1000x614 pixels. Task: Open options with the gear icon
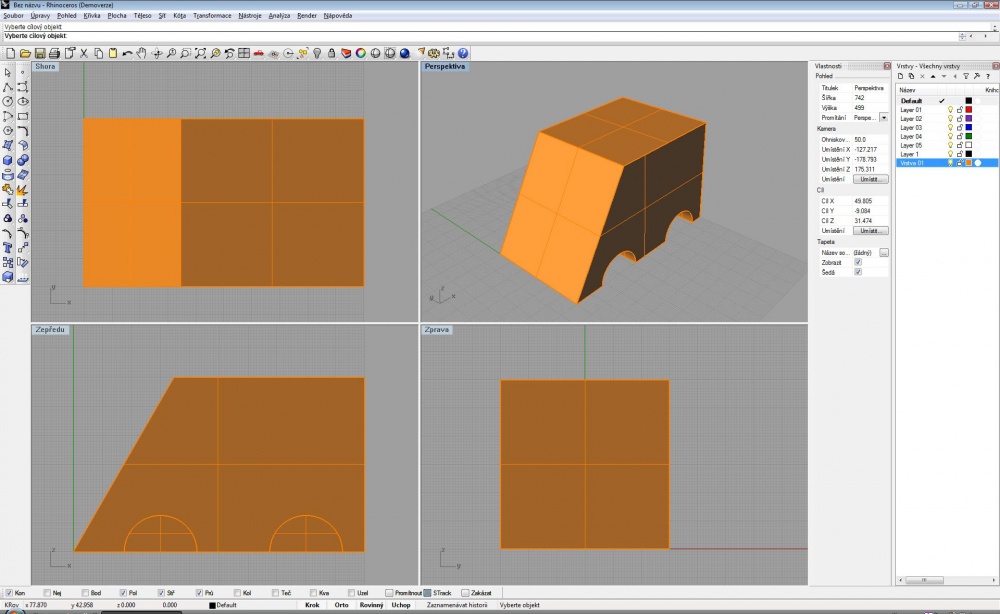click(434, 54)
